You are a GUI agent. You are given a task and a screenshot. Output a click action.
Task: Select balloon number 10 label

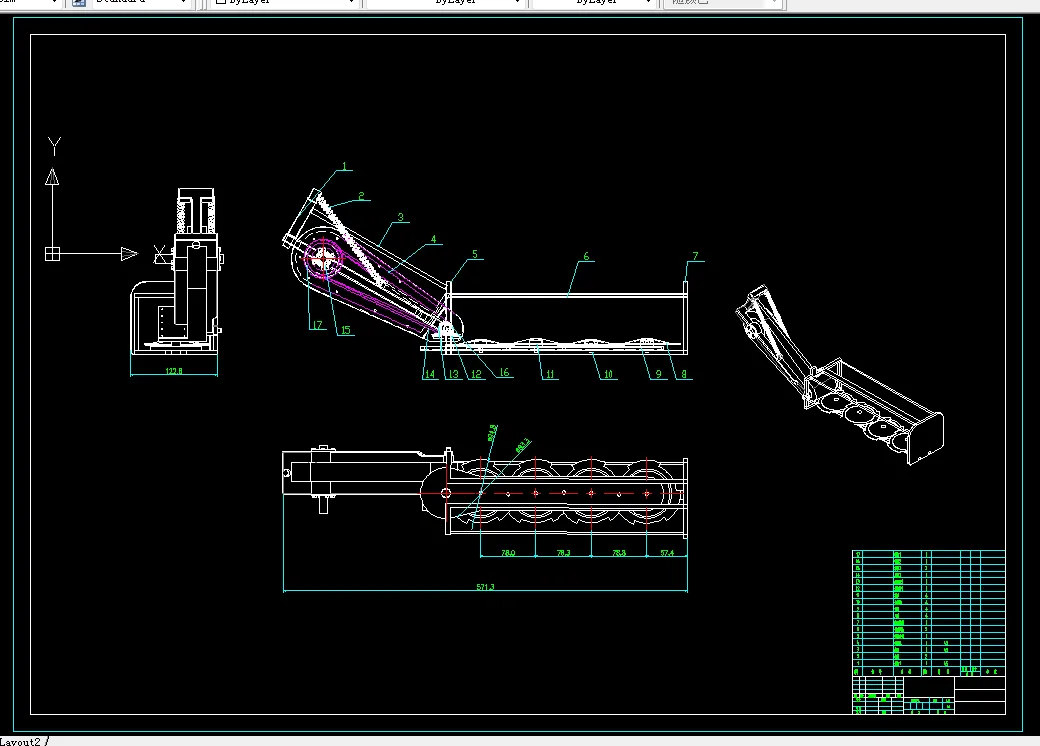pyautogui.click(x=608, y=375)
